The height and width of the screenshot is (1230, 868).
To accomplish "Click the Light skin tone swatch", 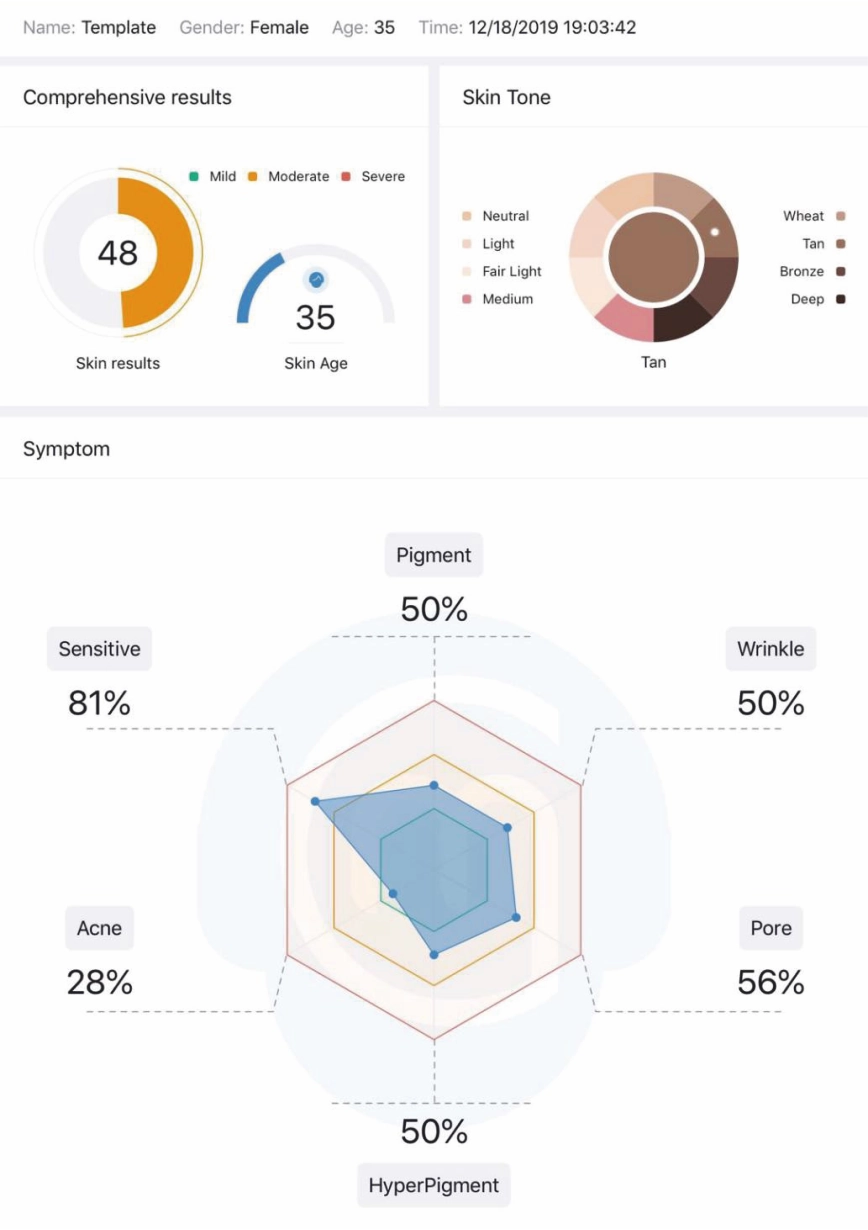I will [466, 244].
